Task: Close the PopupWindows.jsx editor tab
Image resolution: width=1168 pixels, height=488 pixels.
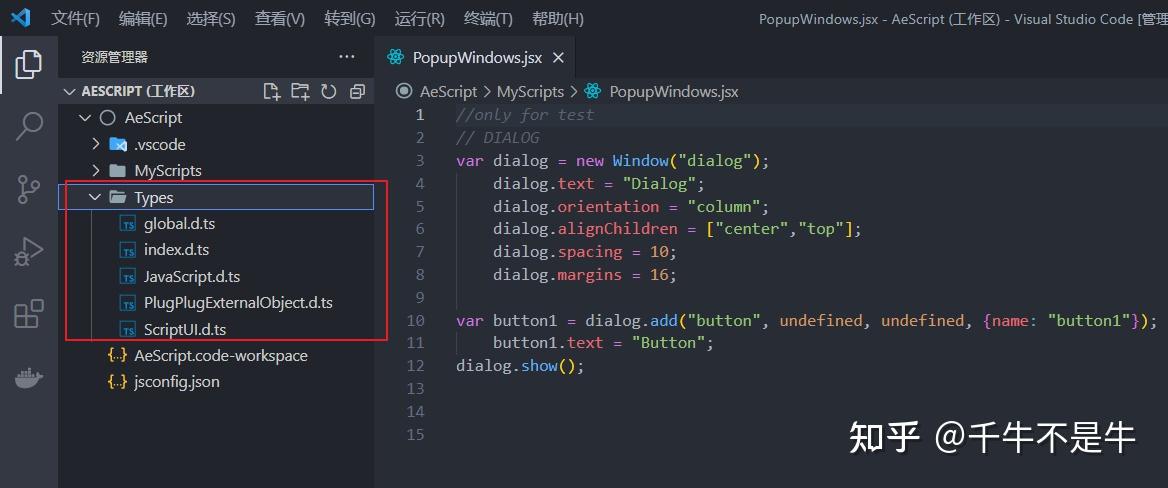Action: point(558,57)
